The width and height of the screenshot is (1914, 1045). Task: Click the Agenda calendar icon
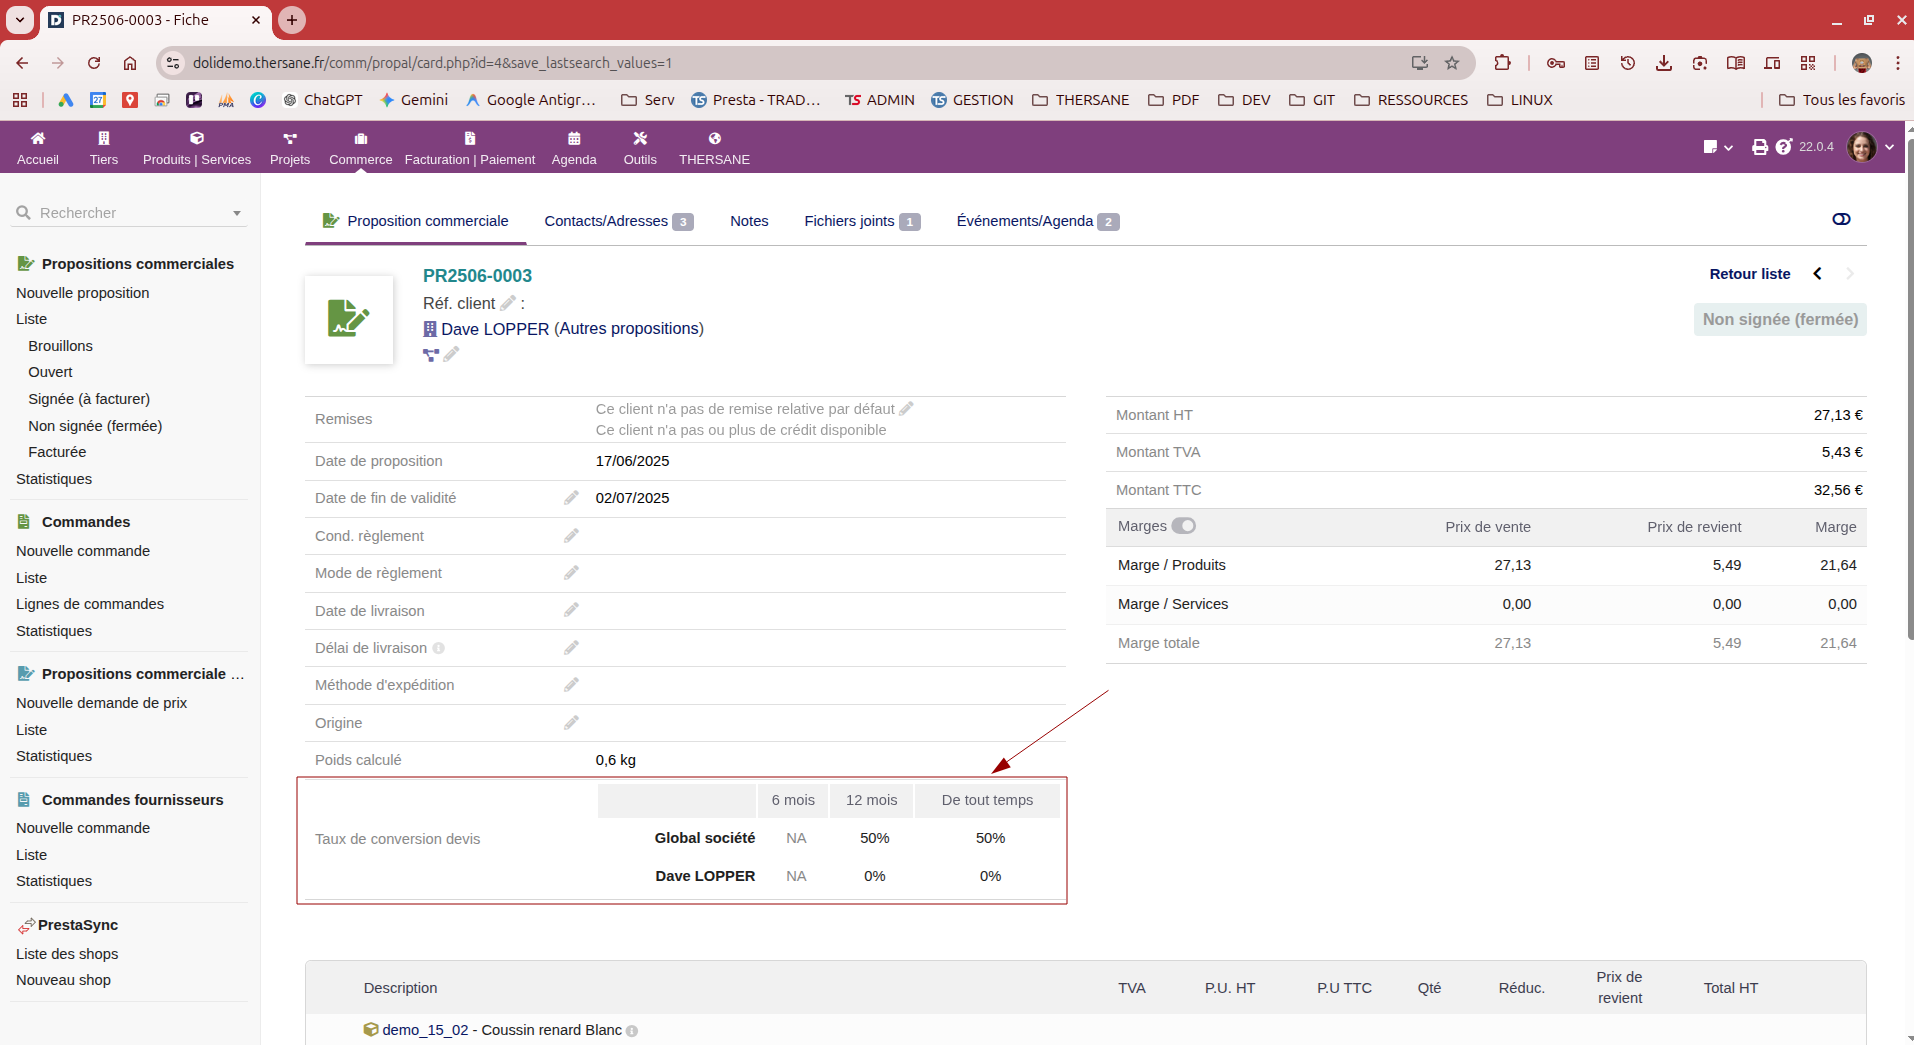coord(574,139)
